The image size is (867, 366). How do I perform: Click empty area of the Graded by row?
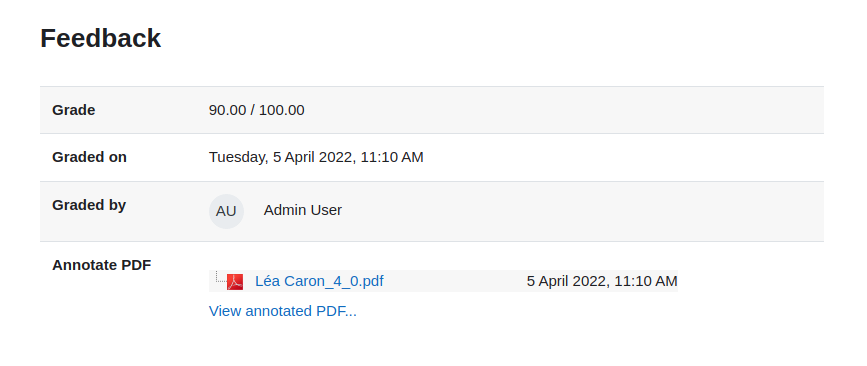[x=553, y=211]
